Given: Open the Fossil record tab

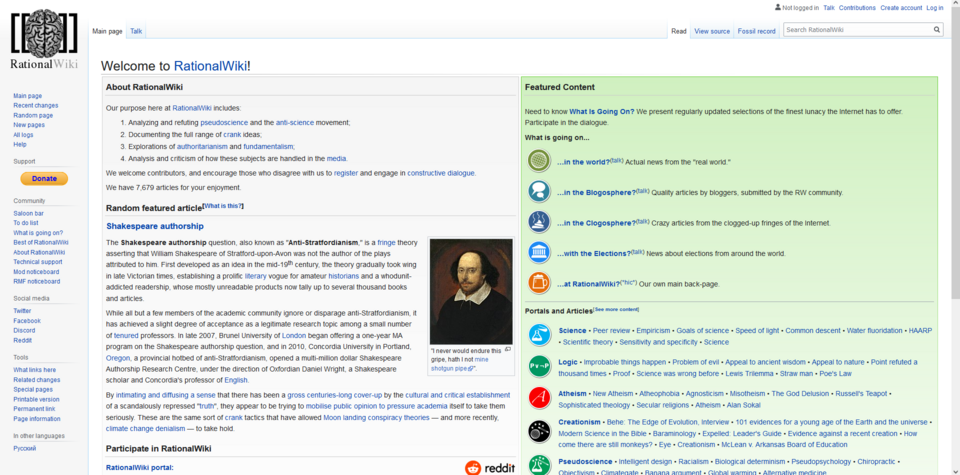Looking at the screenshot, I should pos(757,31).
